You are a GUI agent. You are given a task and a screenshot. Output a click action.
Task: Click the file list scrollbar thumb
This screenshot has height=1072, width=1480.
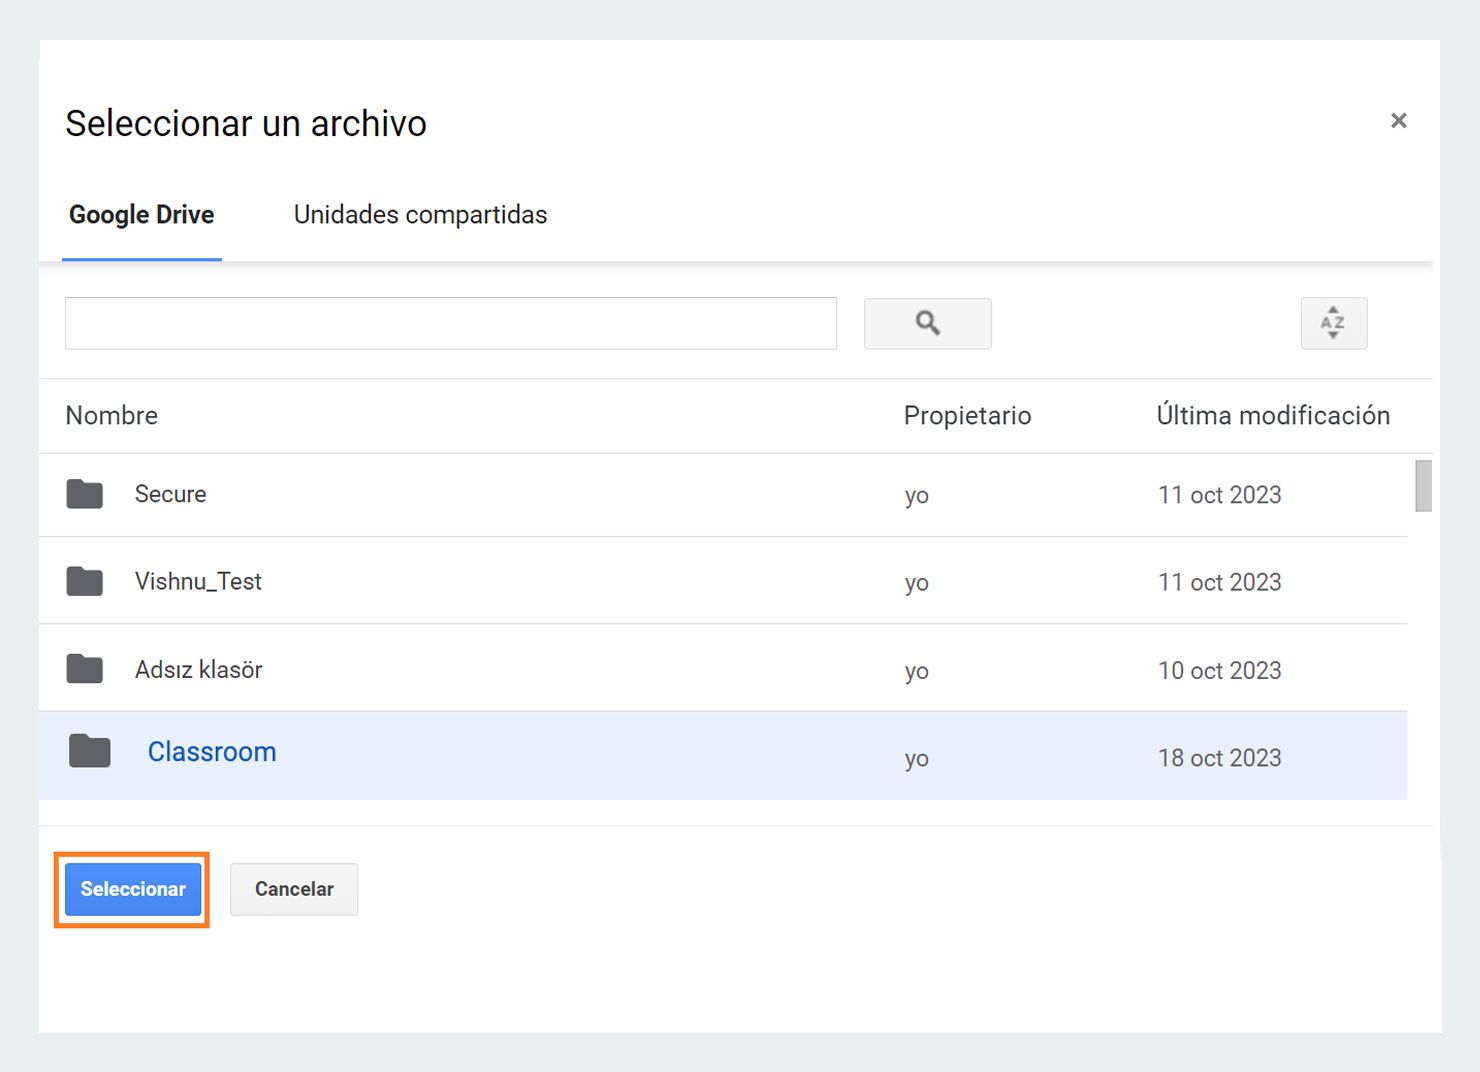pos(1423,486)
